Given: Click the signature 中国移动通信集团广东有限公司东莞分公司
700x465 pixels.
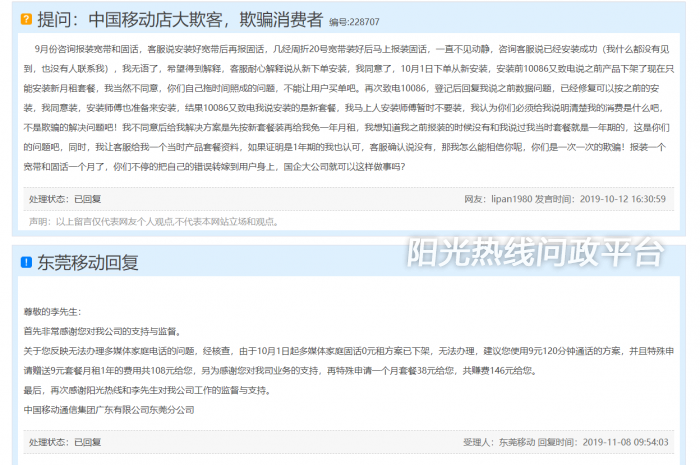Looking at the screenshot, I should pos(109,410).
